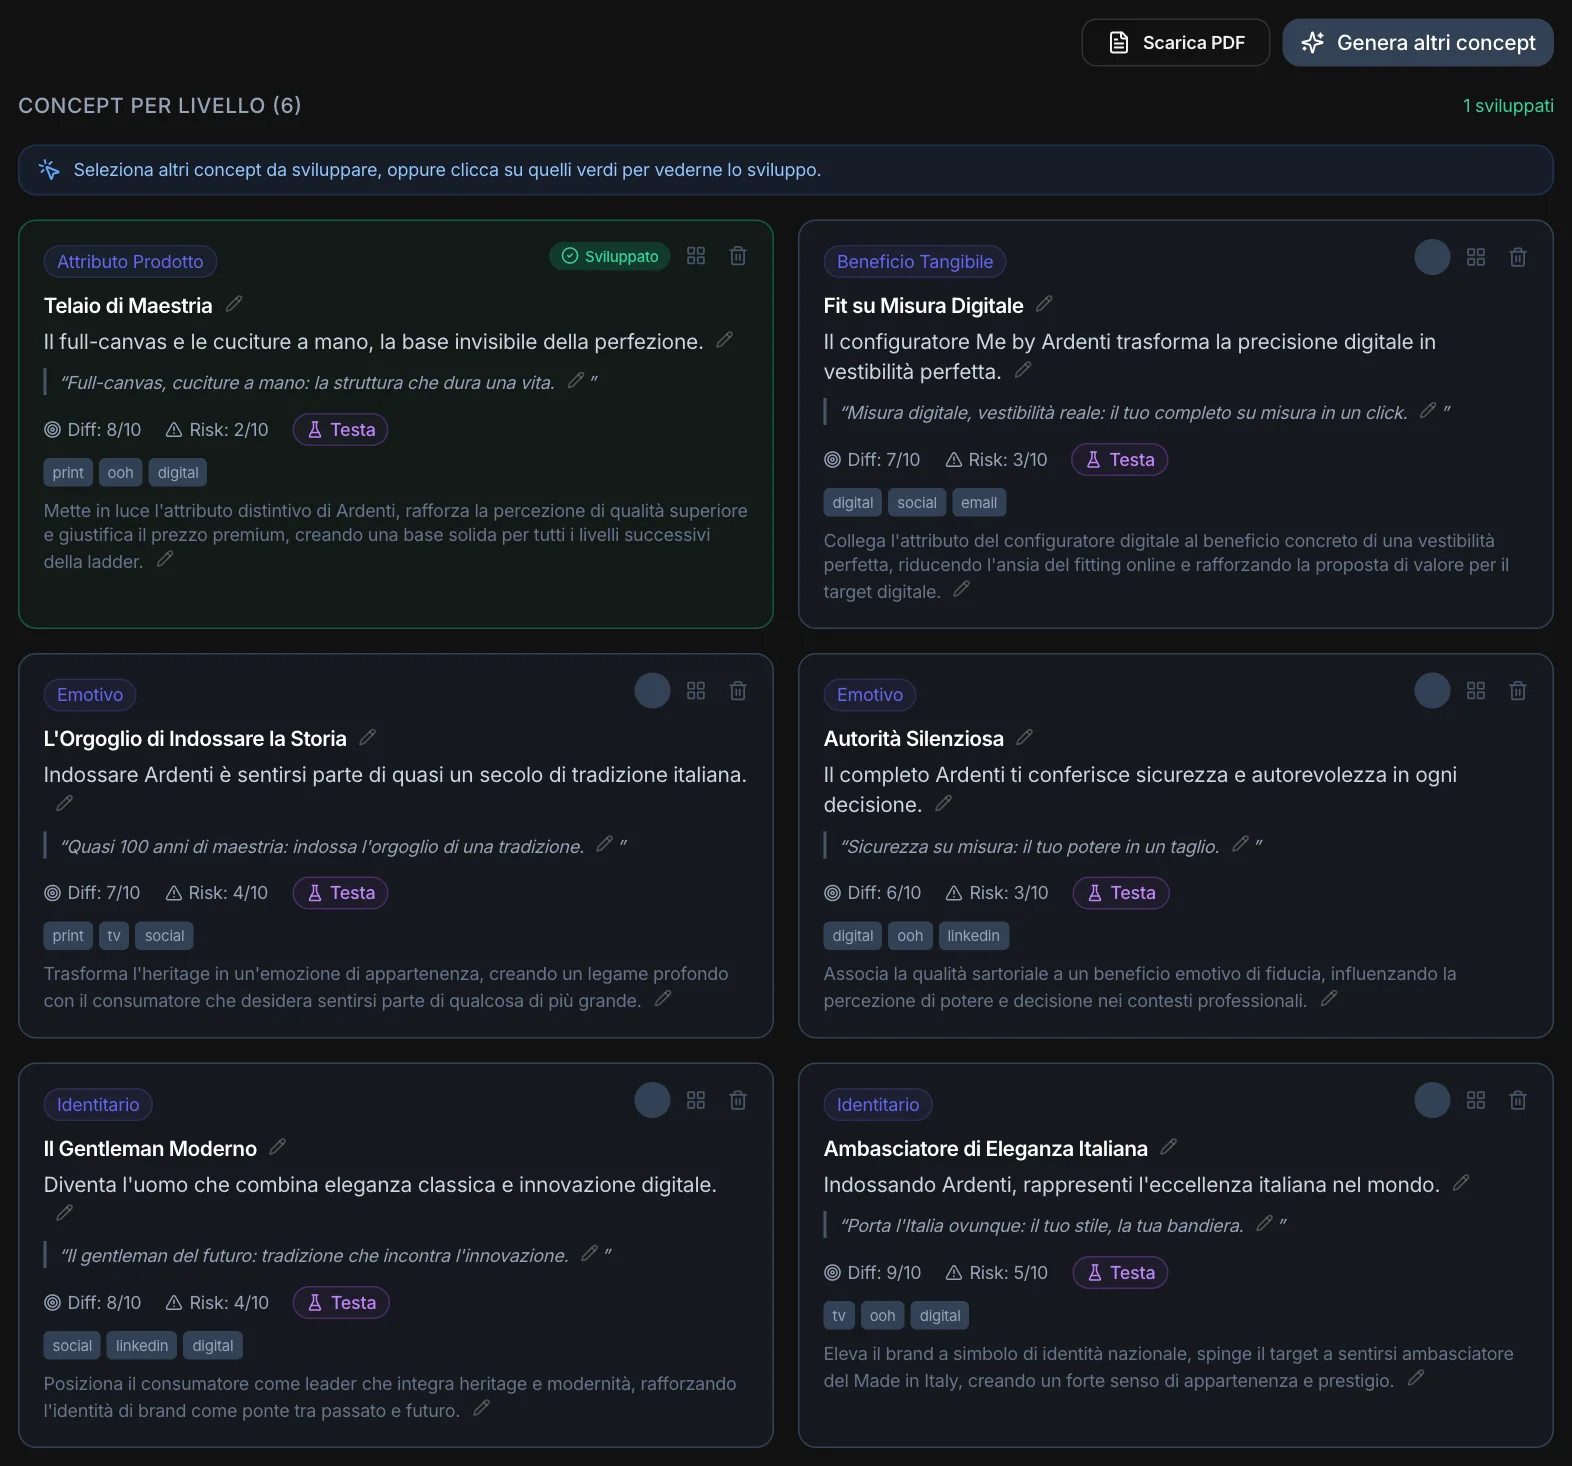Click the 'email' channel tag
The image size is (1572, 1466).
(979, 503)
